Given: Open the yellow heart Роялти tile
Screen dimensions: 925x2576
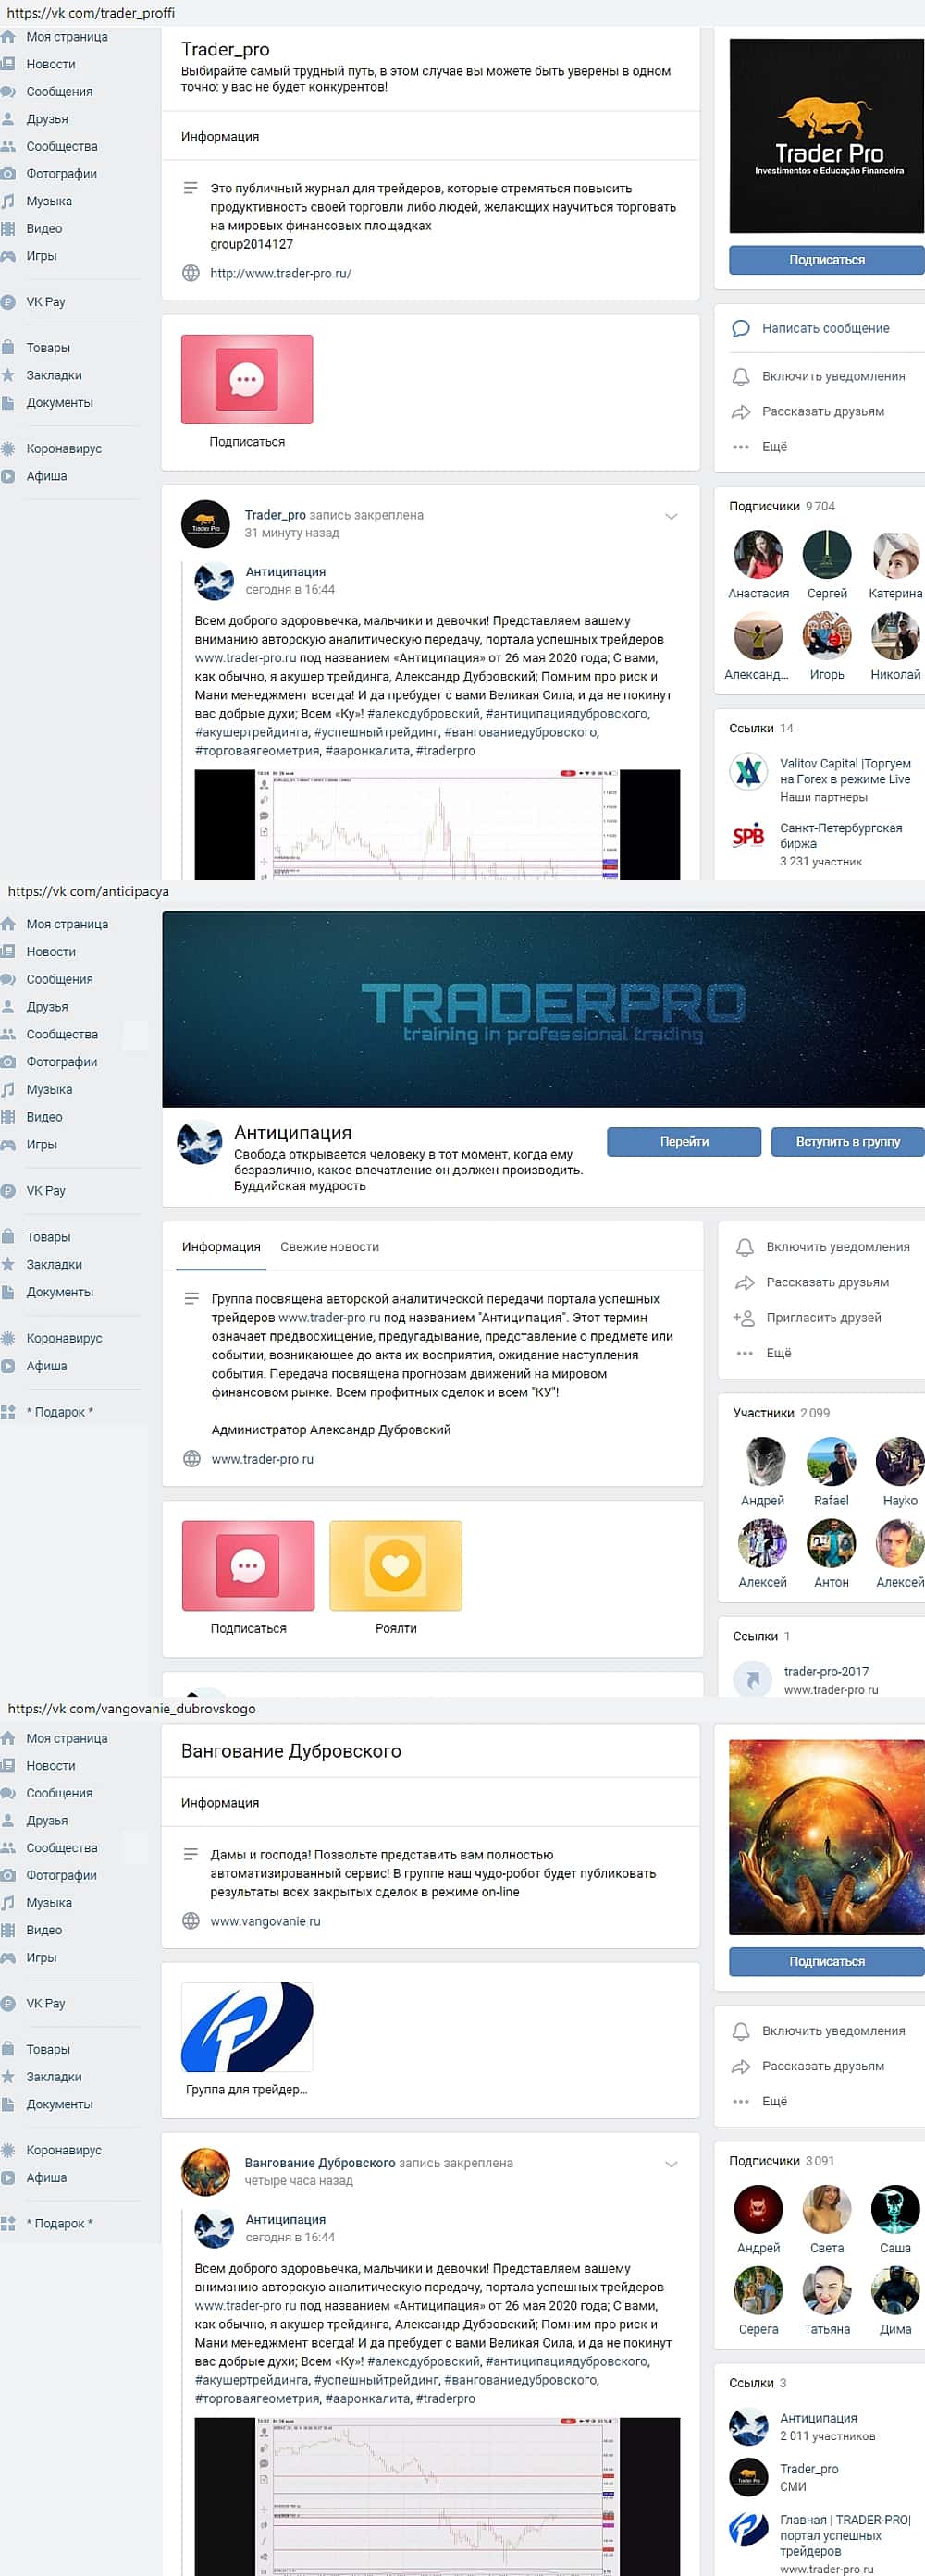Looking at the screenshot, I should [x=396, y=1565].
